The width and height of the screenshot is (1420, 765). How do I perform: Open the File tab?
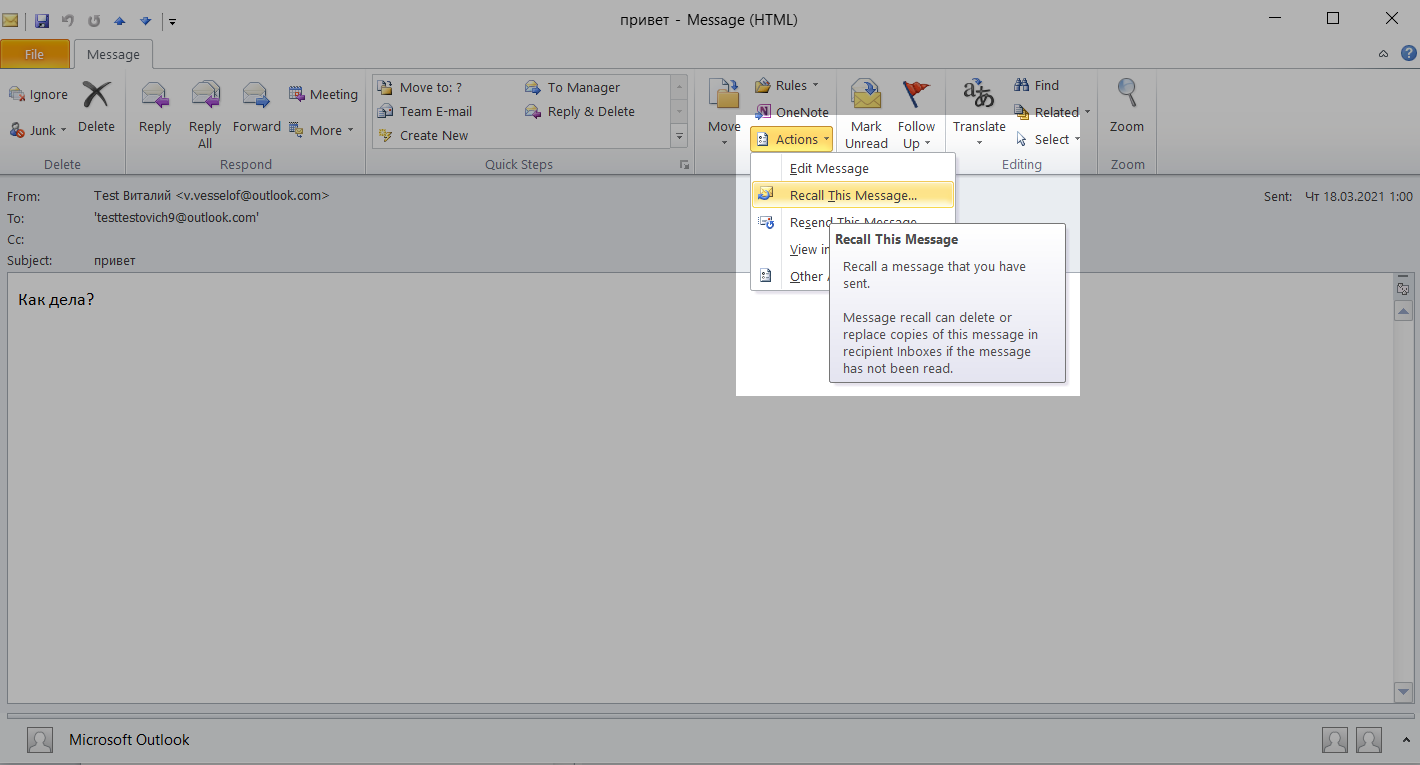tap(35, 54)
